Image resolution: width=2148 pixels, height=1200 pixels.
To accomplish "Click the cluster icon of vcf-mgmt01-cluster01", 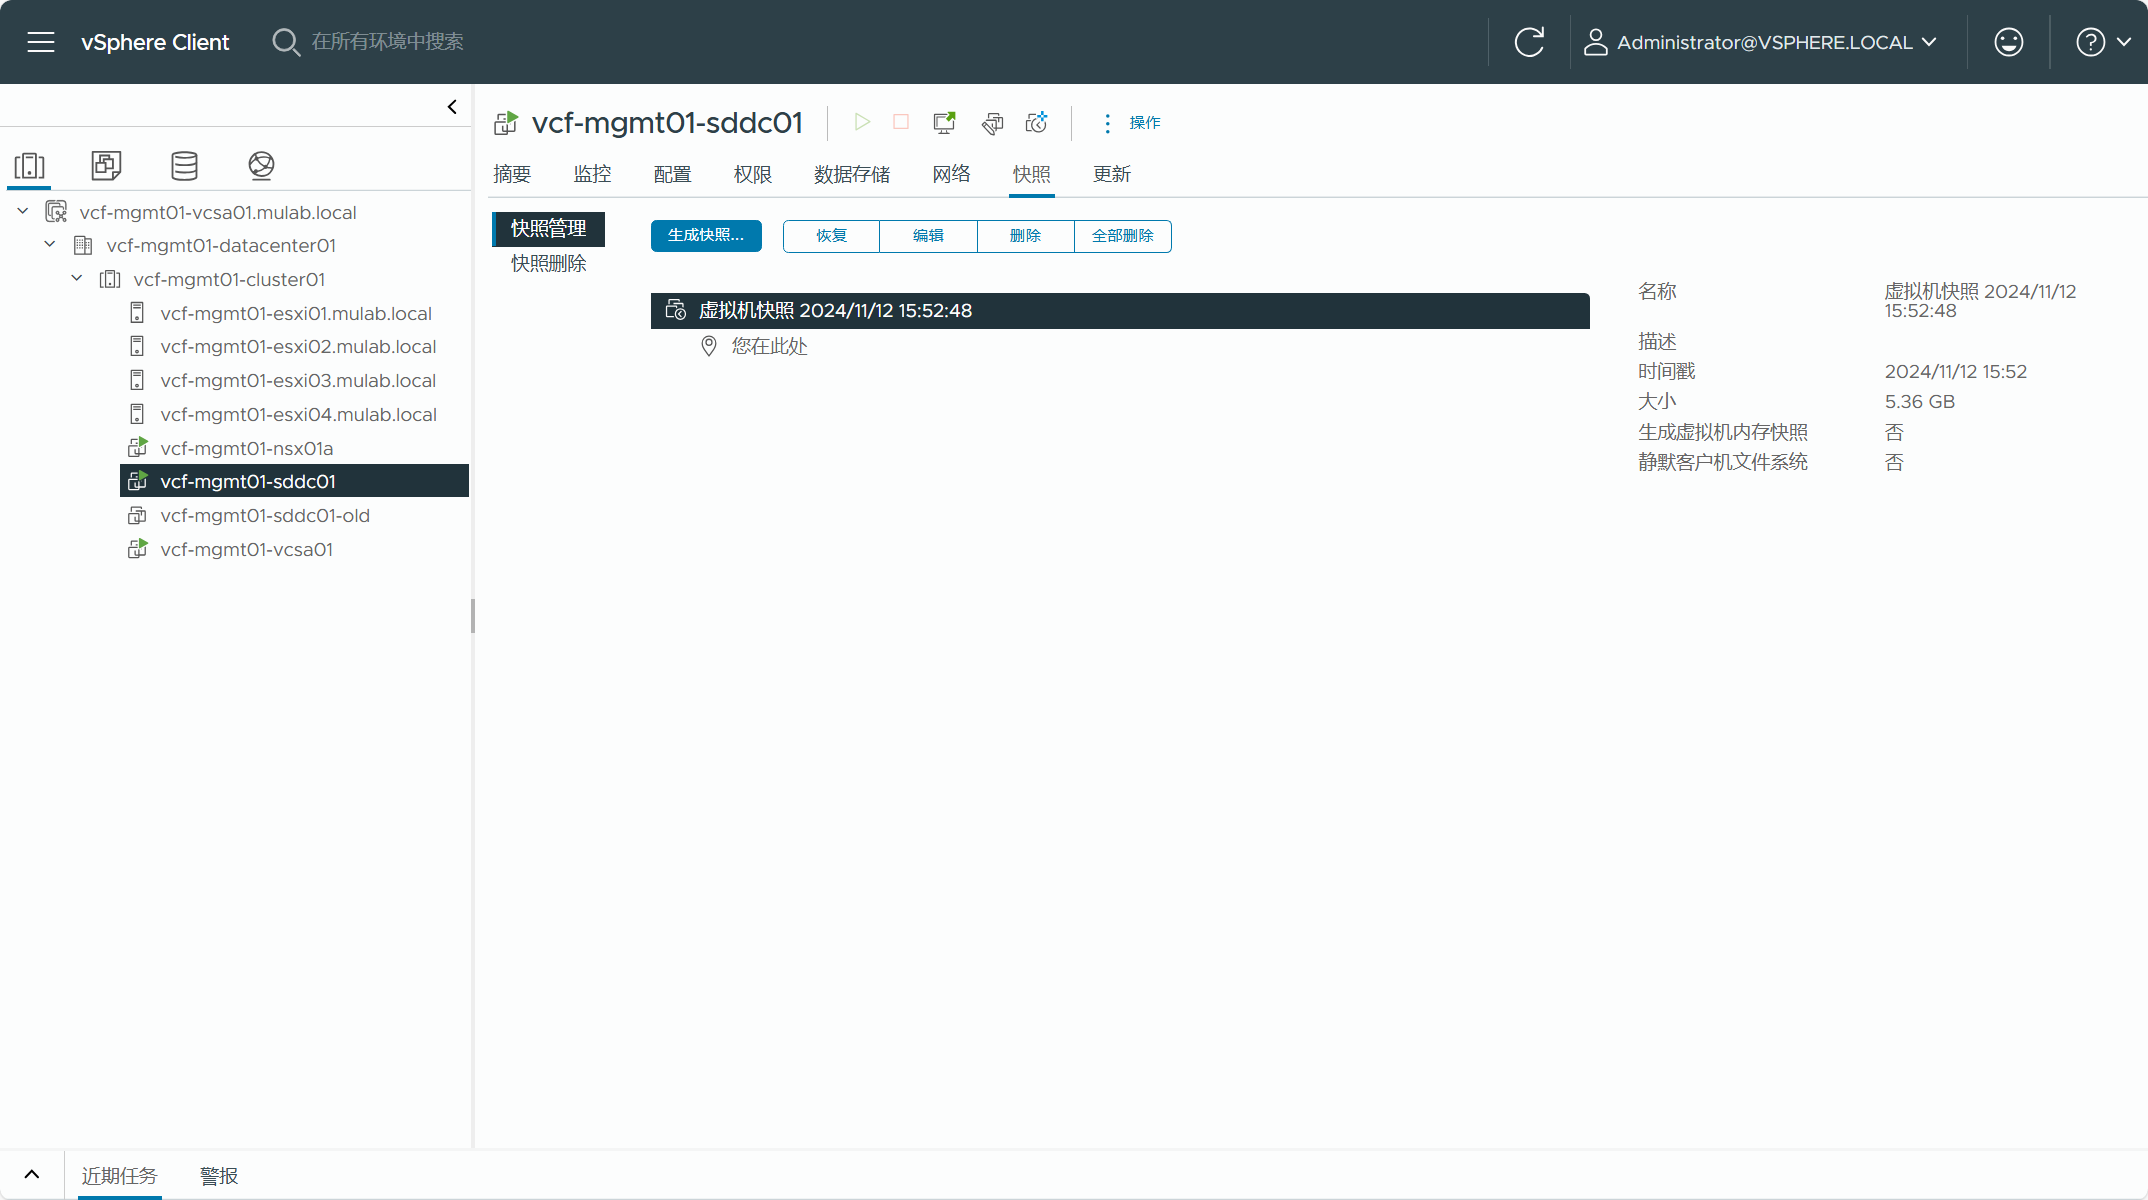I will point(110,279).
